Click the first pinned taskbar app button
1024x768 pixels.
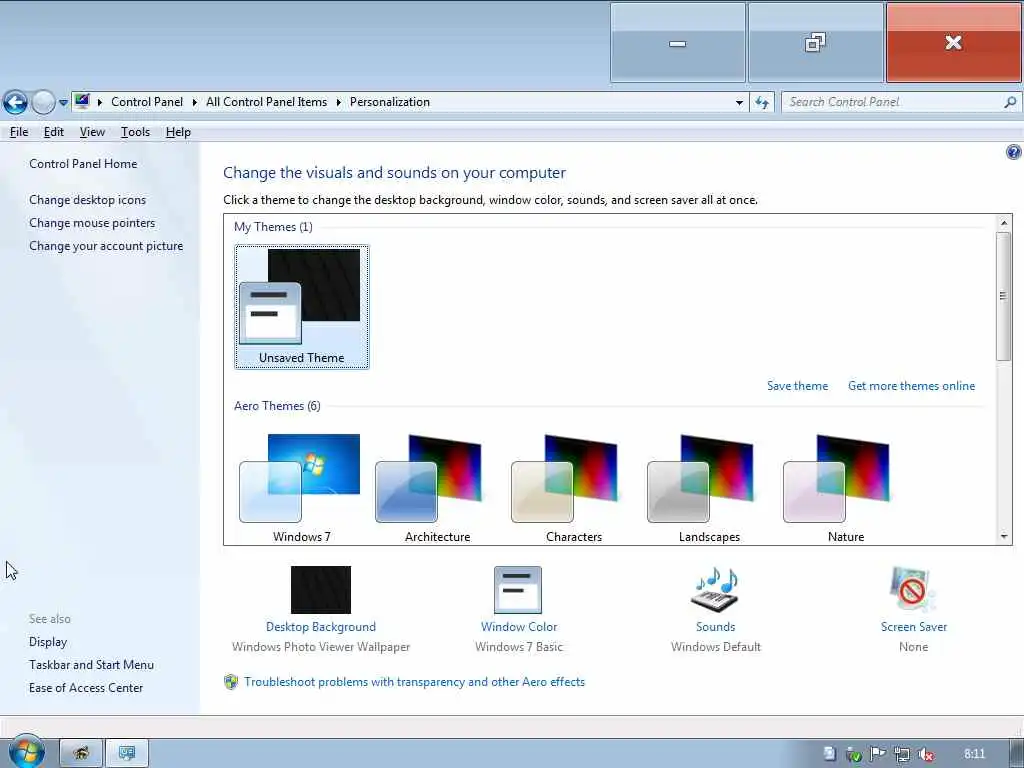pyautogui.click(x=81, y=753)
